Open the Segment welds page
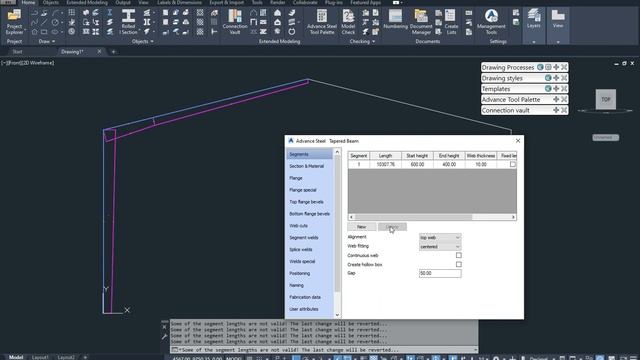 (304, 237)
